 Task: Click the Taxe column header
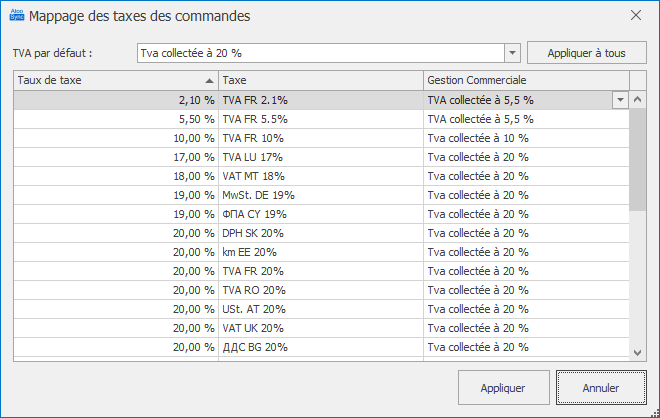(320, 80)
